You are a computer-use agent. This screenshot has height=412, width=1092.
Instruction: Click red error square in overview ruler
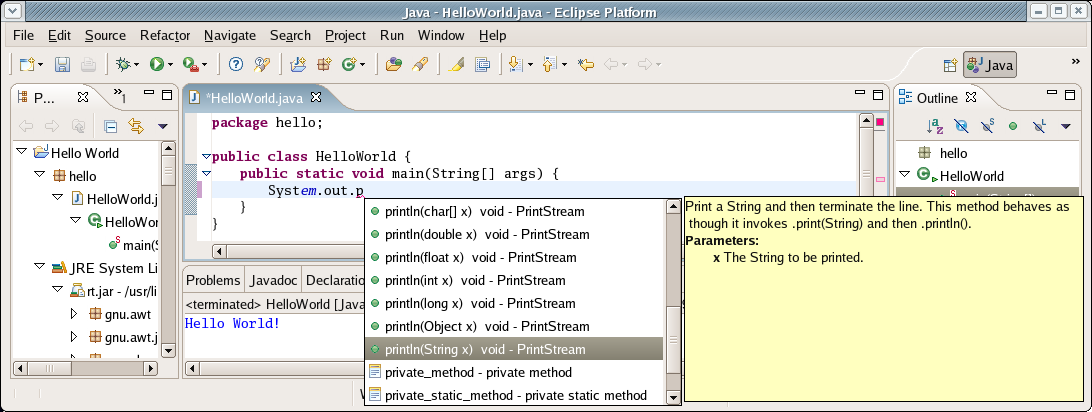[880, 122]
